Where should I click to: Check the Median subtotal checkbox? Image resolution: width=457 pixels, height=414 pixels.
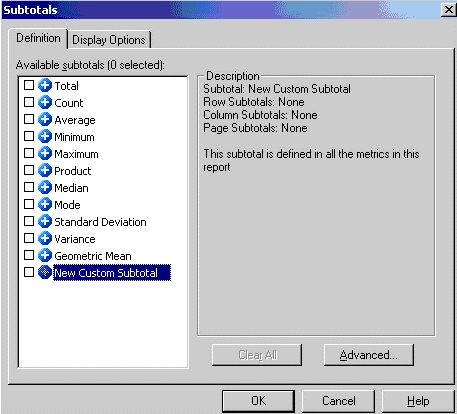click(x=29, y=187)
